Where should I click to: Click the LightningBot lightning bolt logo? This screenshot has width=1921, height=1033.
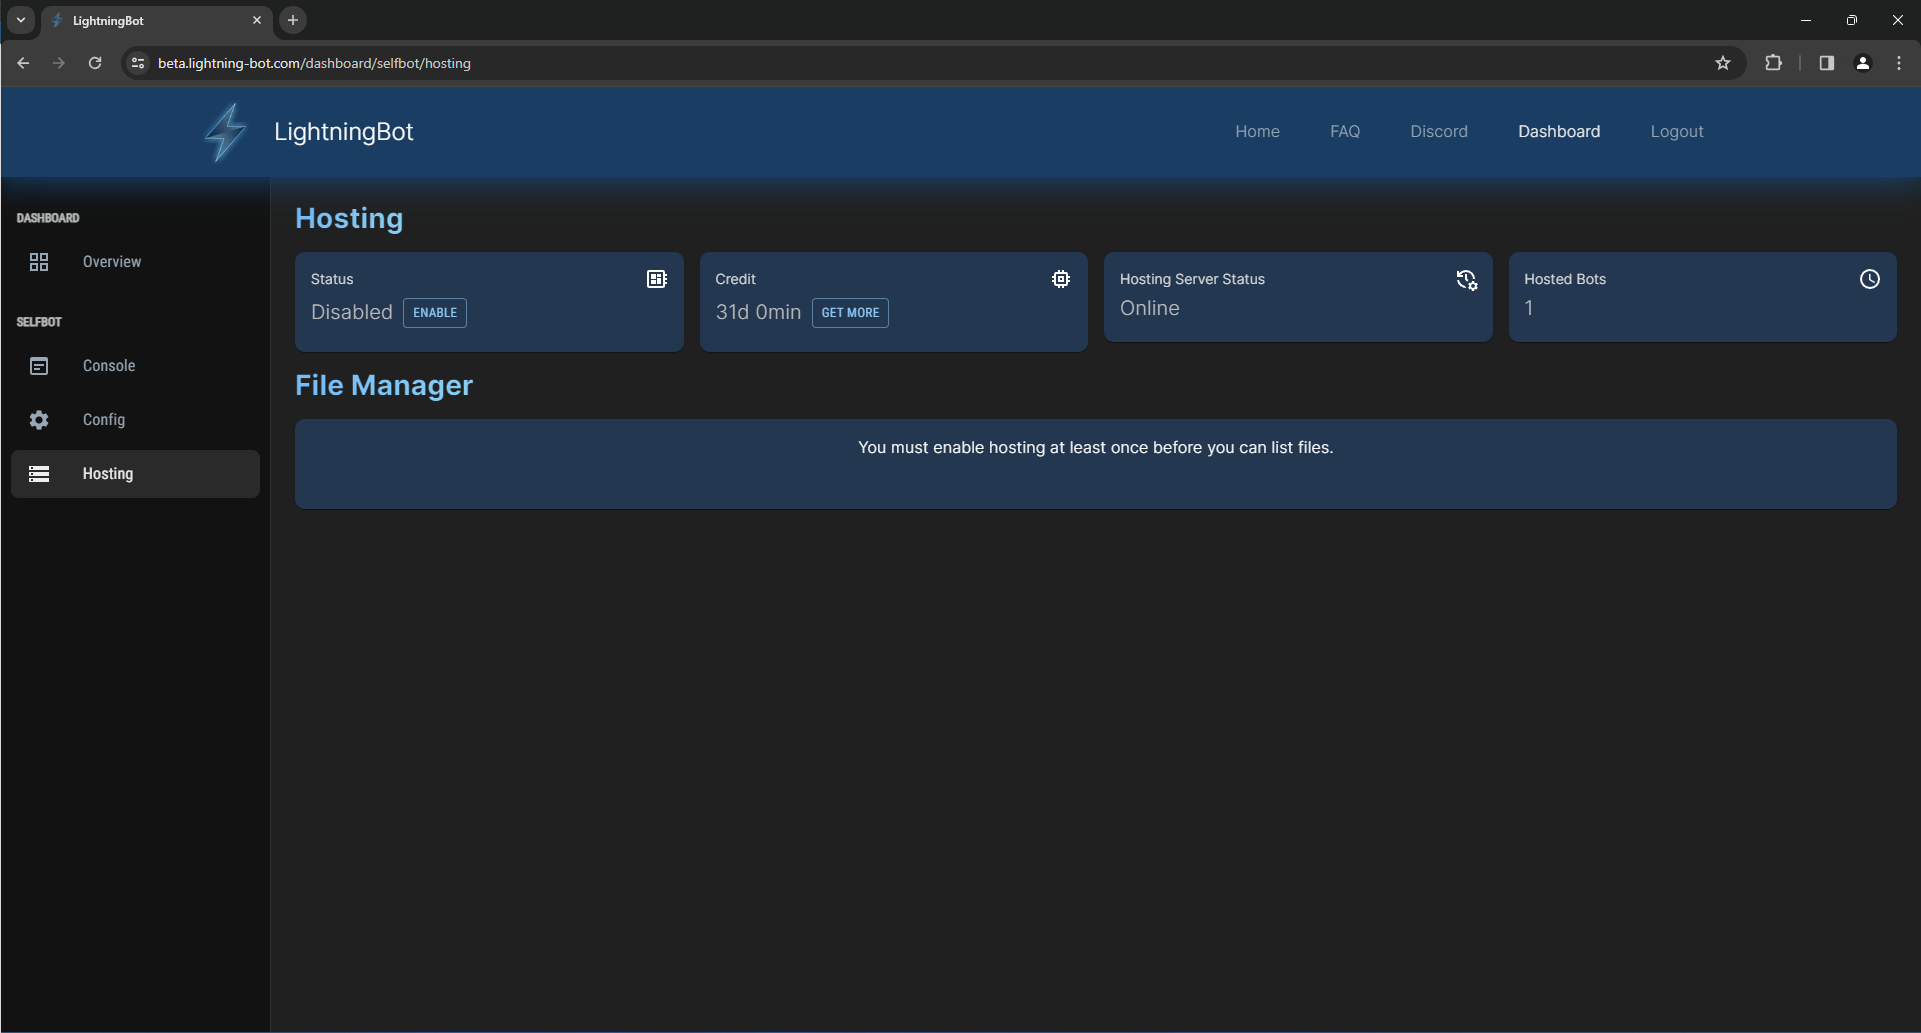(x=224, y=131)
